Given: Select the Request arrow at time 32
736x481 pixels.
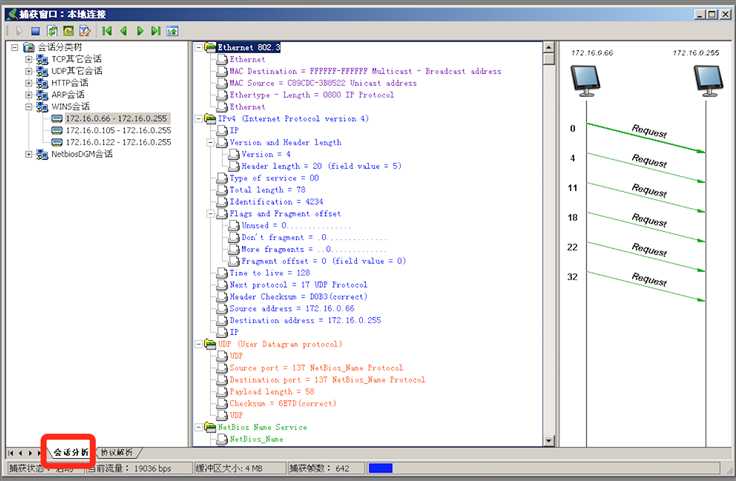Looking at the screenshot, I should point(646,286).
